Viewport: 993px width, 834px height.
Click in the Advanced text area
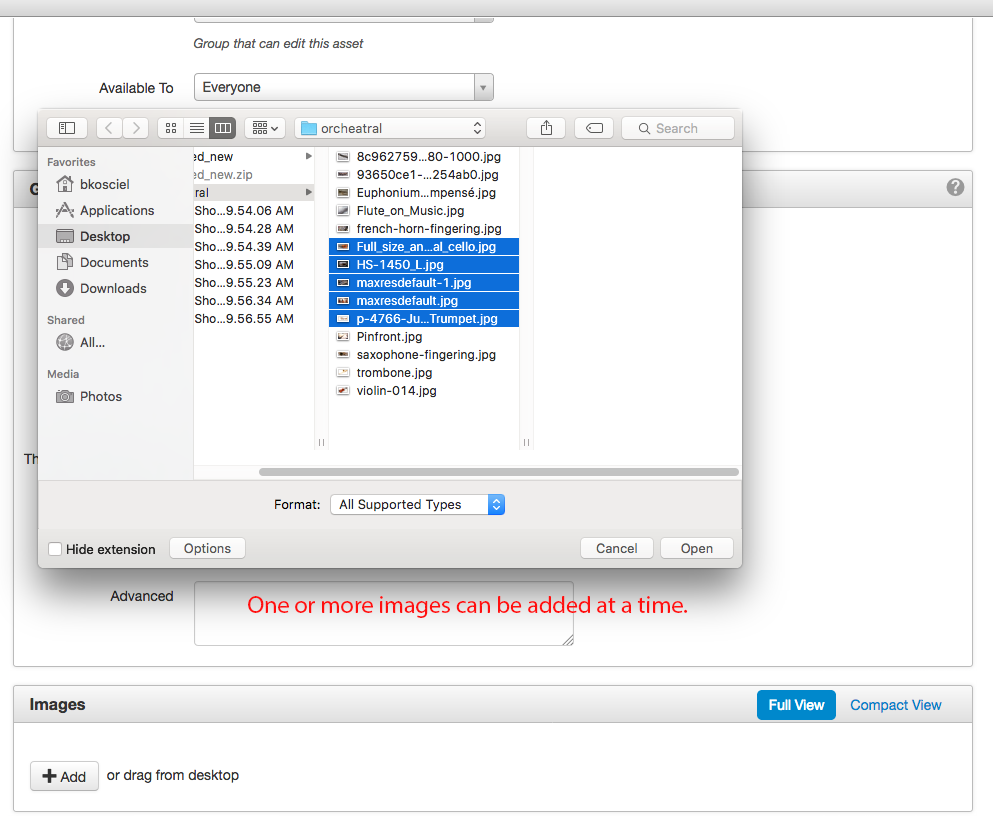click(x=384, y=614)
